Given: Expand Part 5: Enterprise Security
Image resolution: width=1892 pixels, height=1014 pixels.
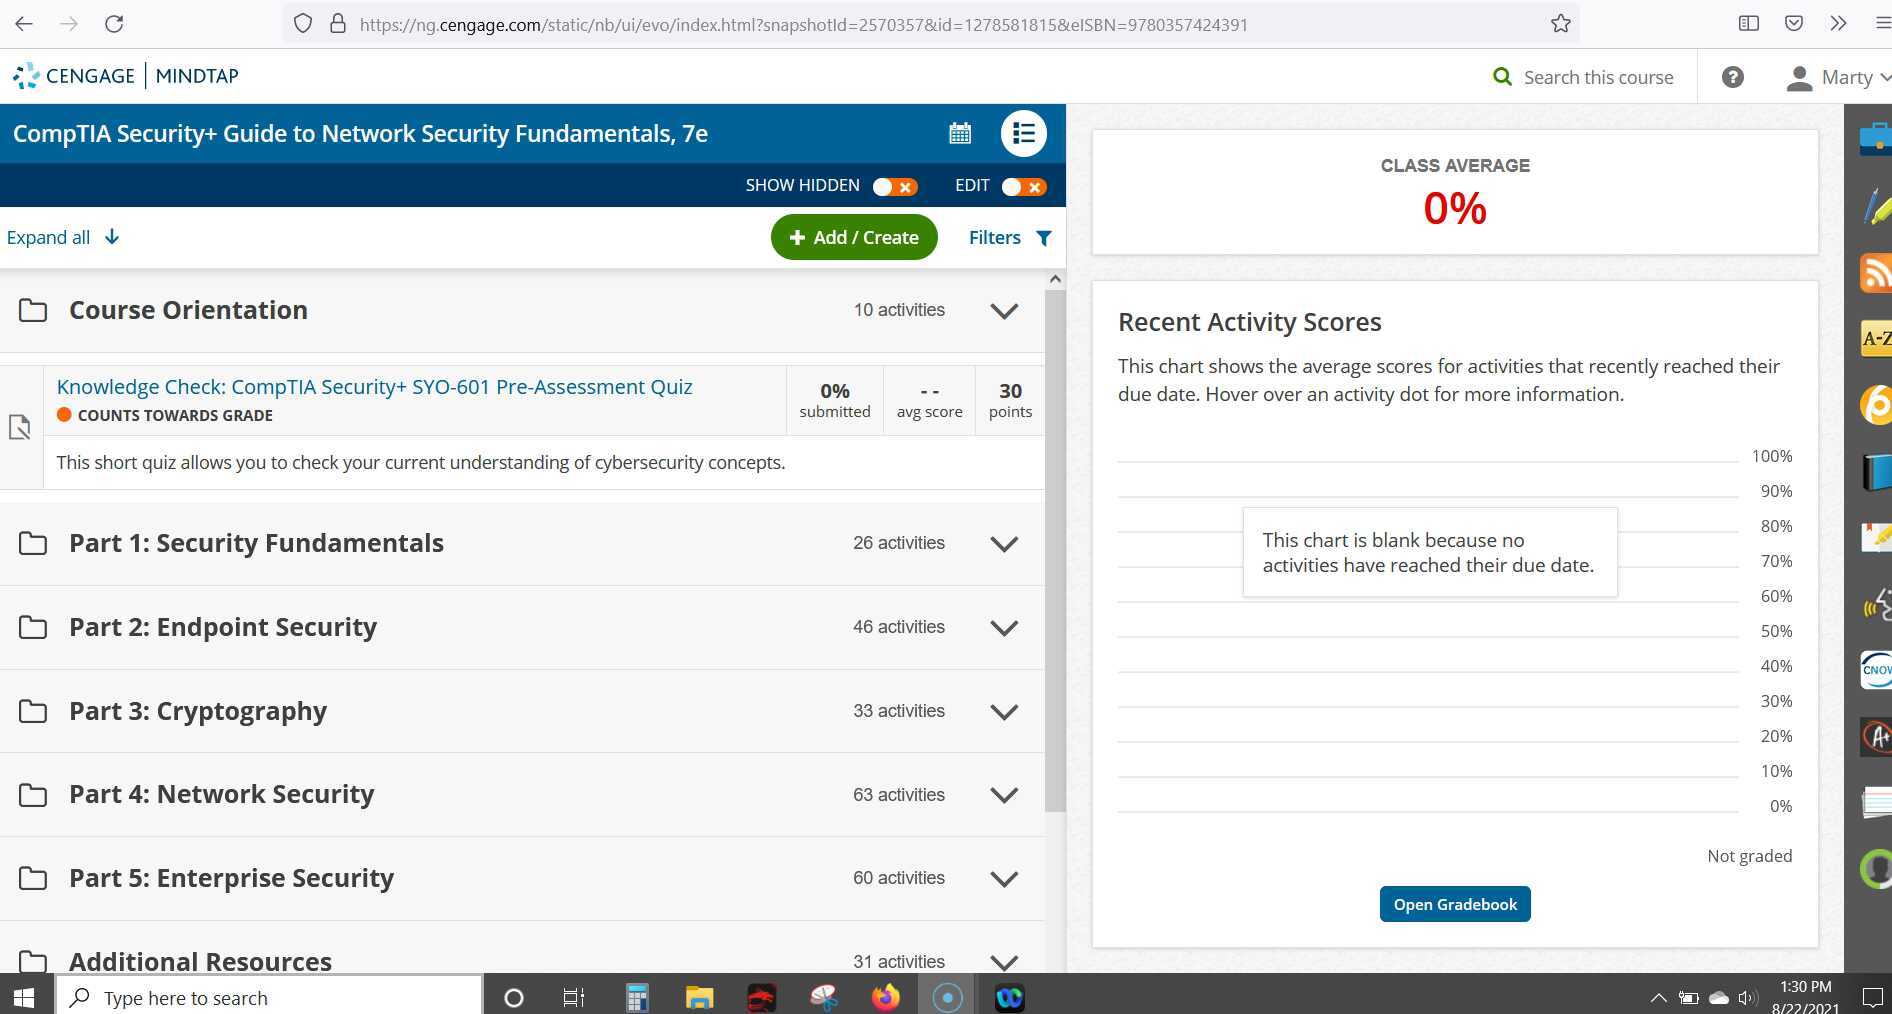Looking at the screenshot, I should pos(1004,878).
